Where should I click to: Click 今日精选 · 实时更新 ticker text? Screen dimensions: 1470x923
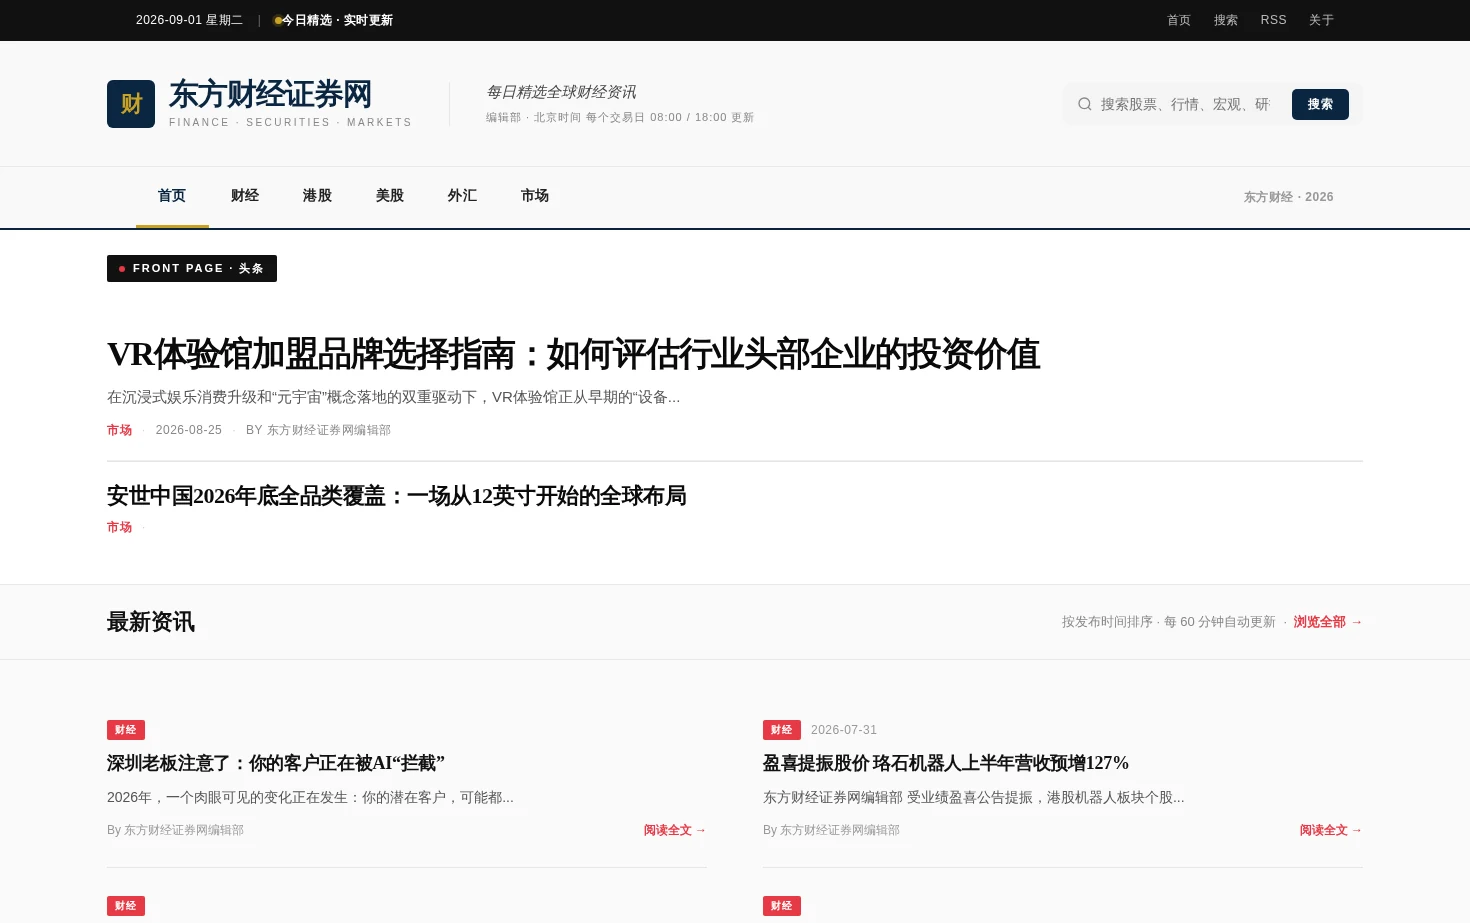(337, 20)
